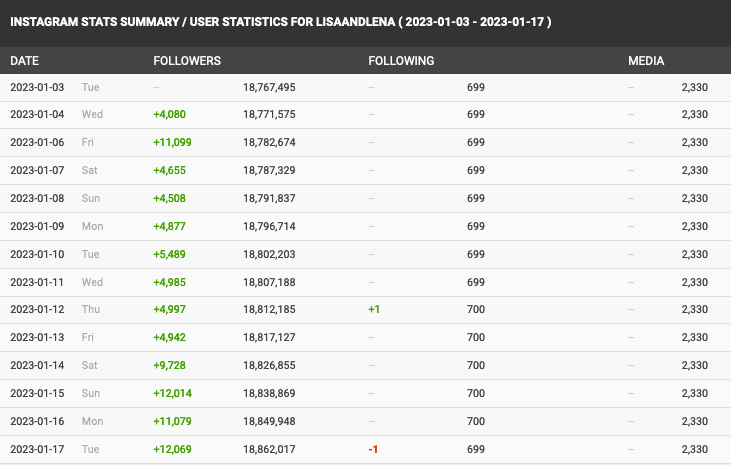Click weekday label Sat on 2023-01-14

click(x=90, y=365)
